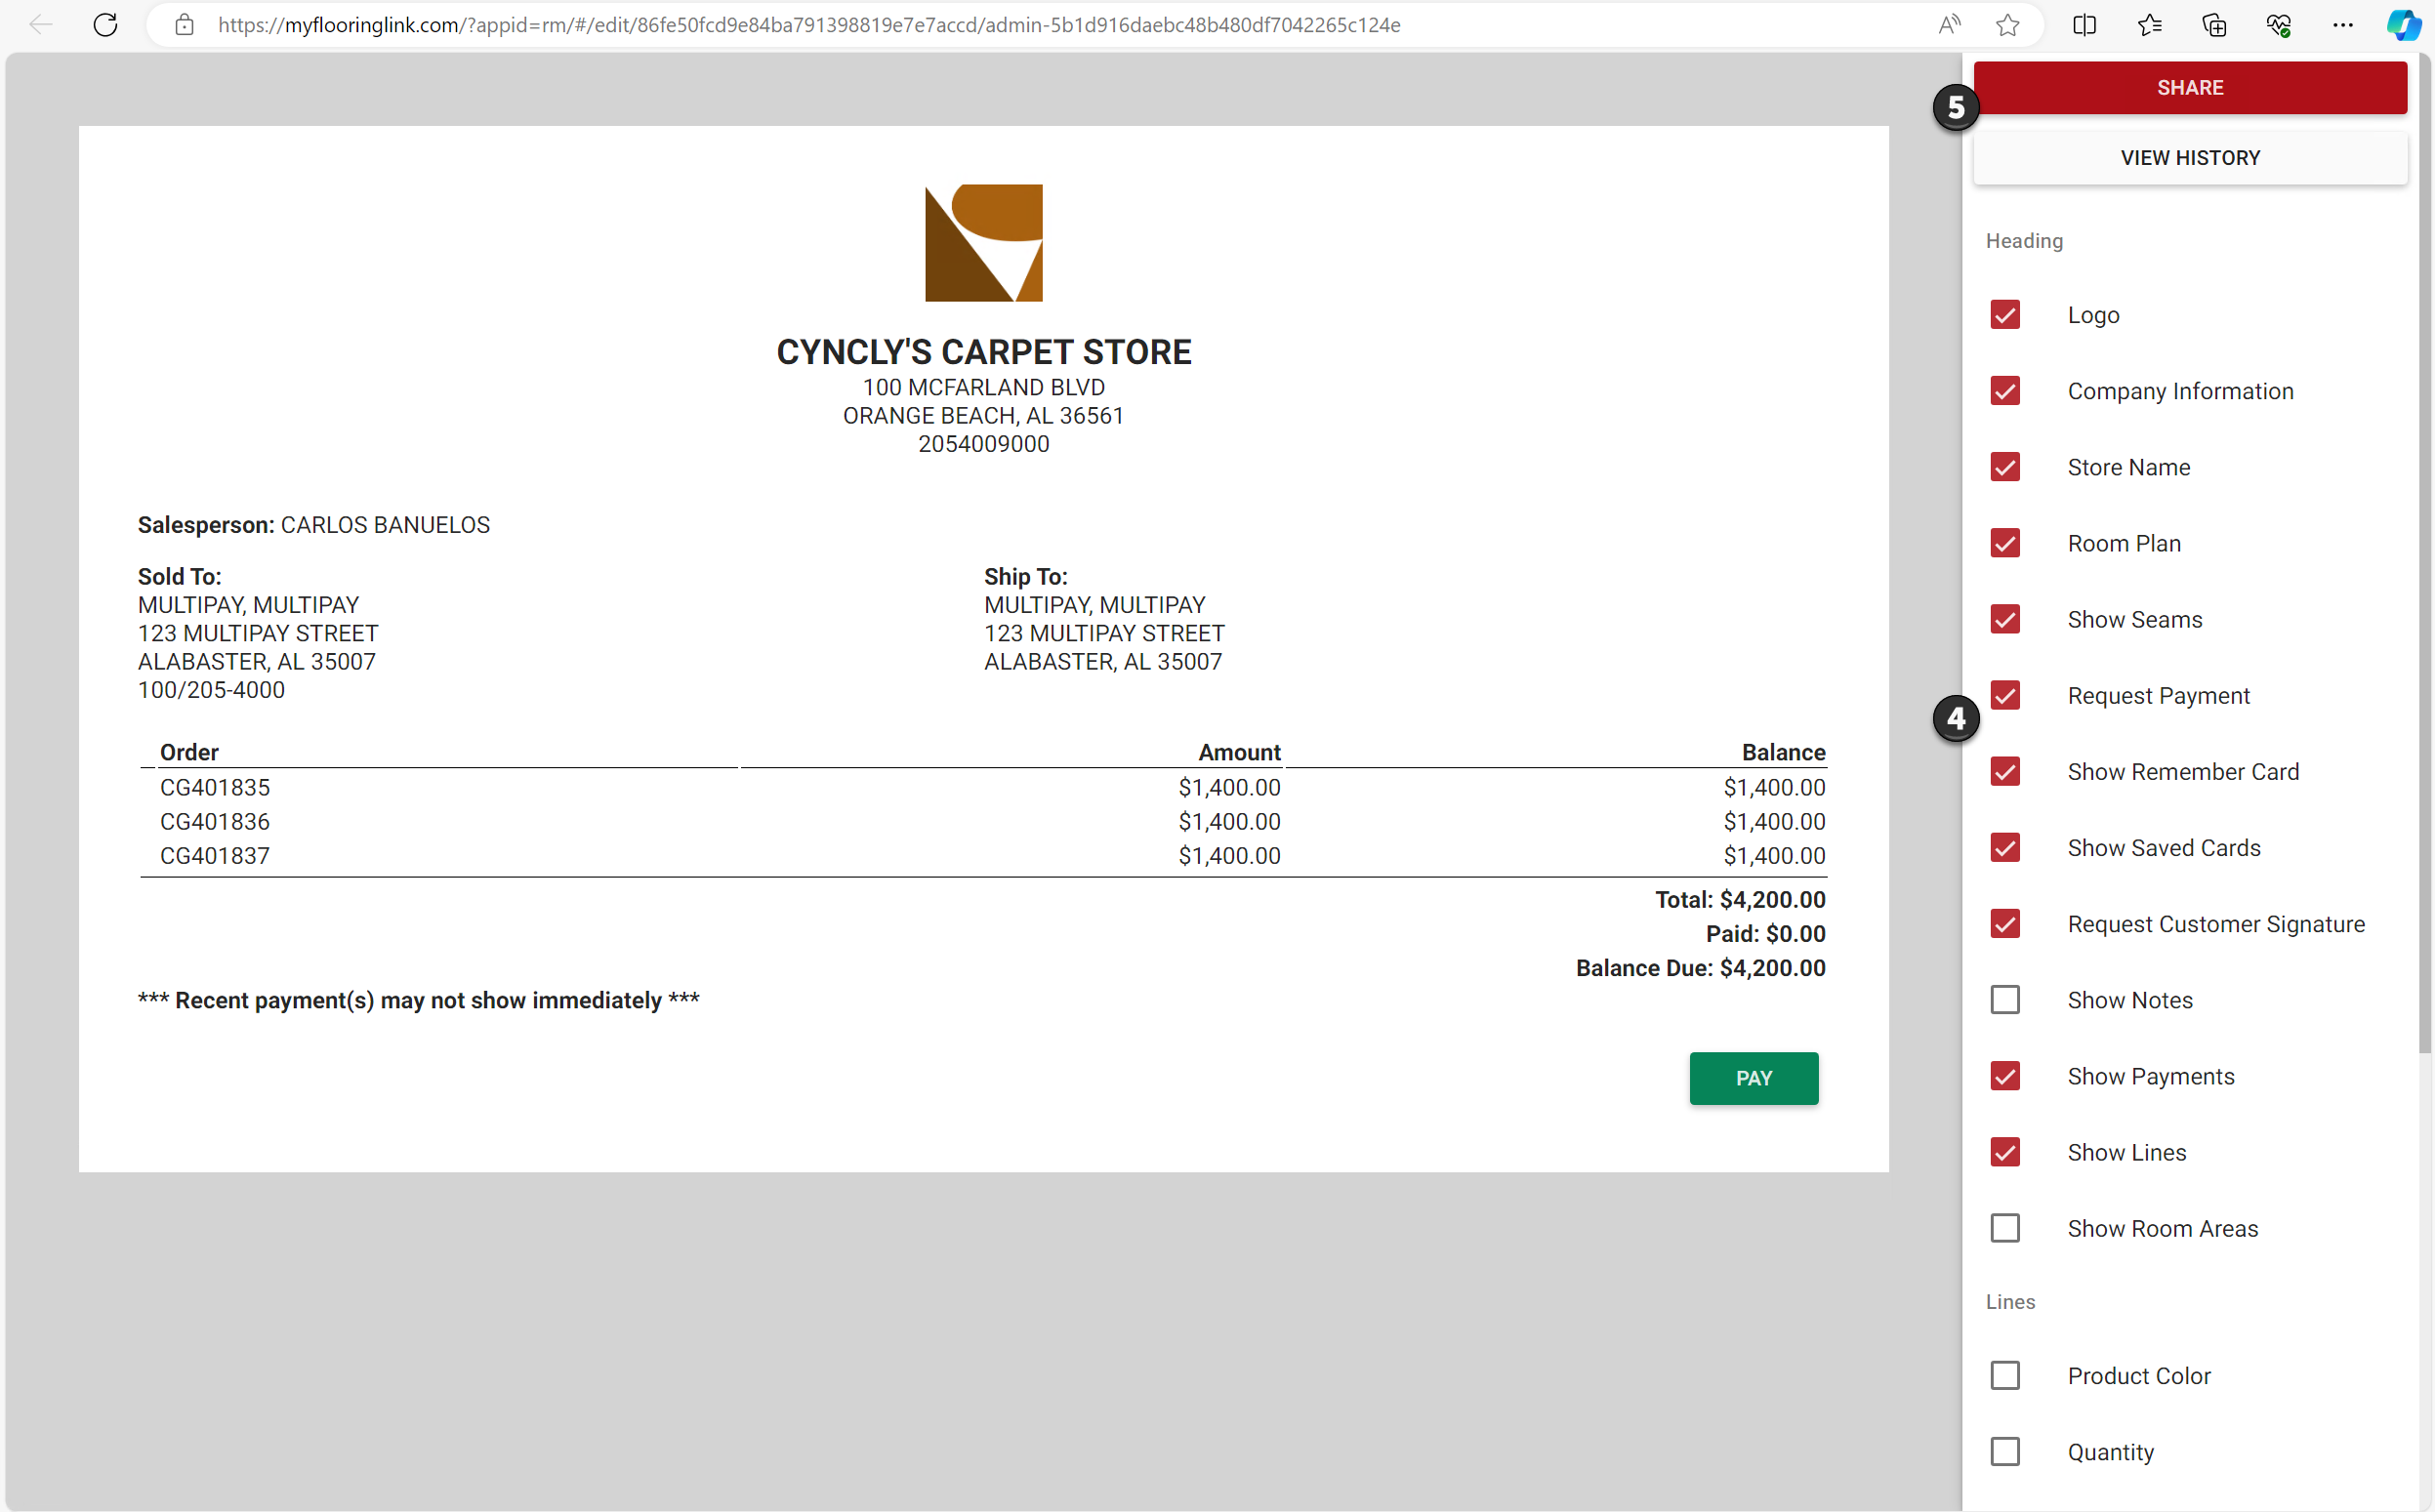The width and height of the screenshot is (2435, 1512).
Task: Toggle the Quantity checkbox
Action: (x=2006, y=1451)
